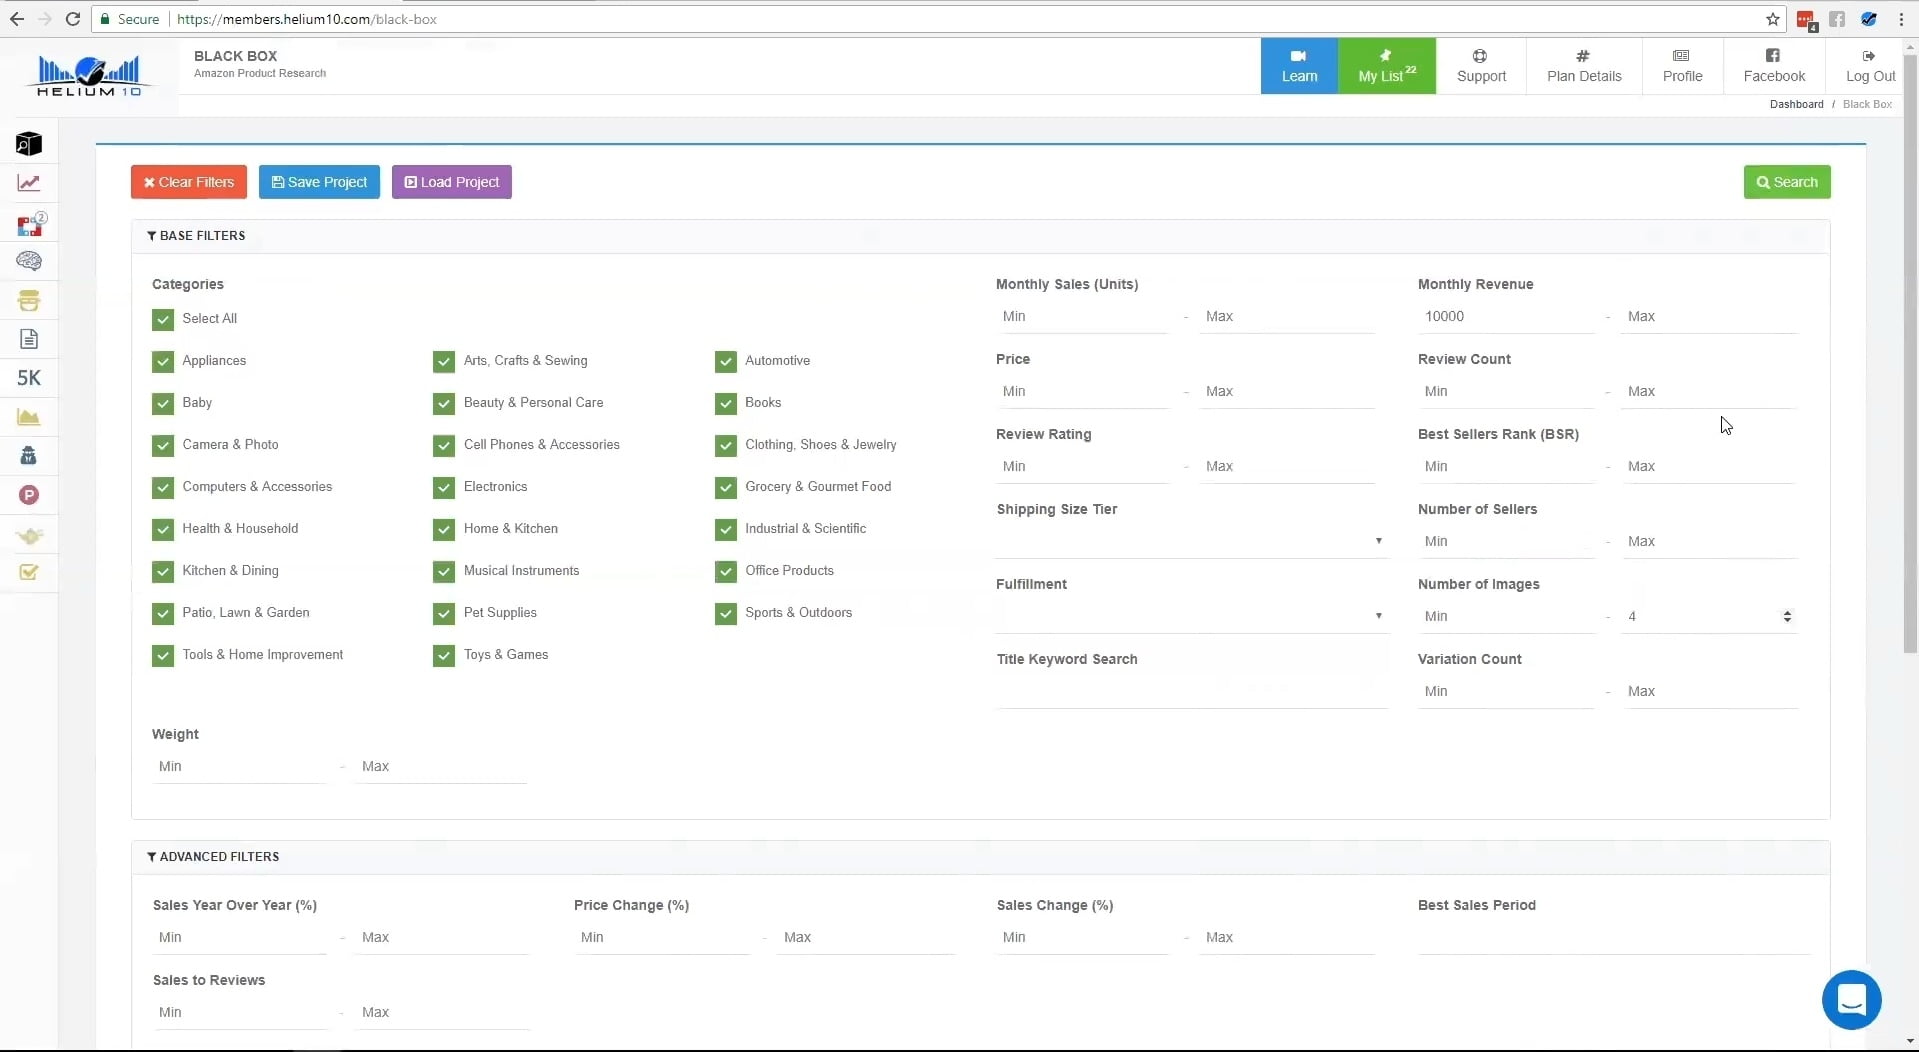Viewport: 1919px width, 1052px height.
Task: Click the green Search button
Action: click(x=1787, y=182)
